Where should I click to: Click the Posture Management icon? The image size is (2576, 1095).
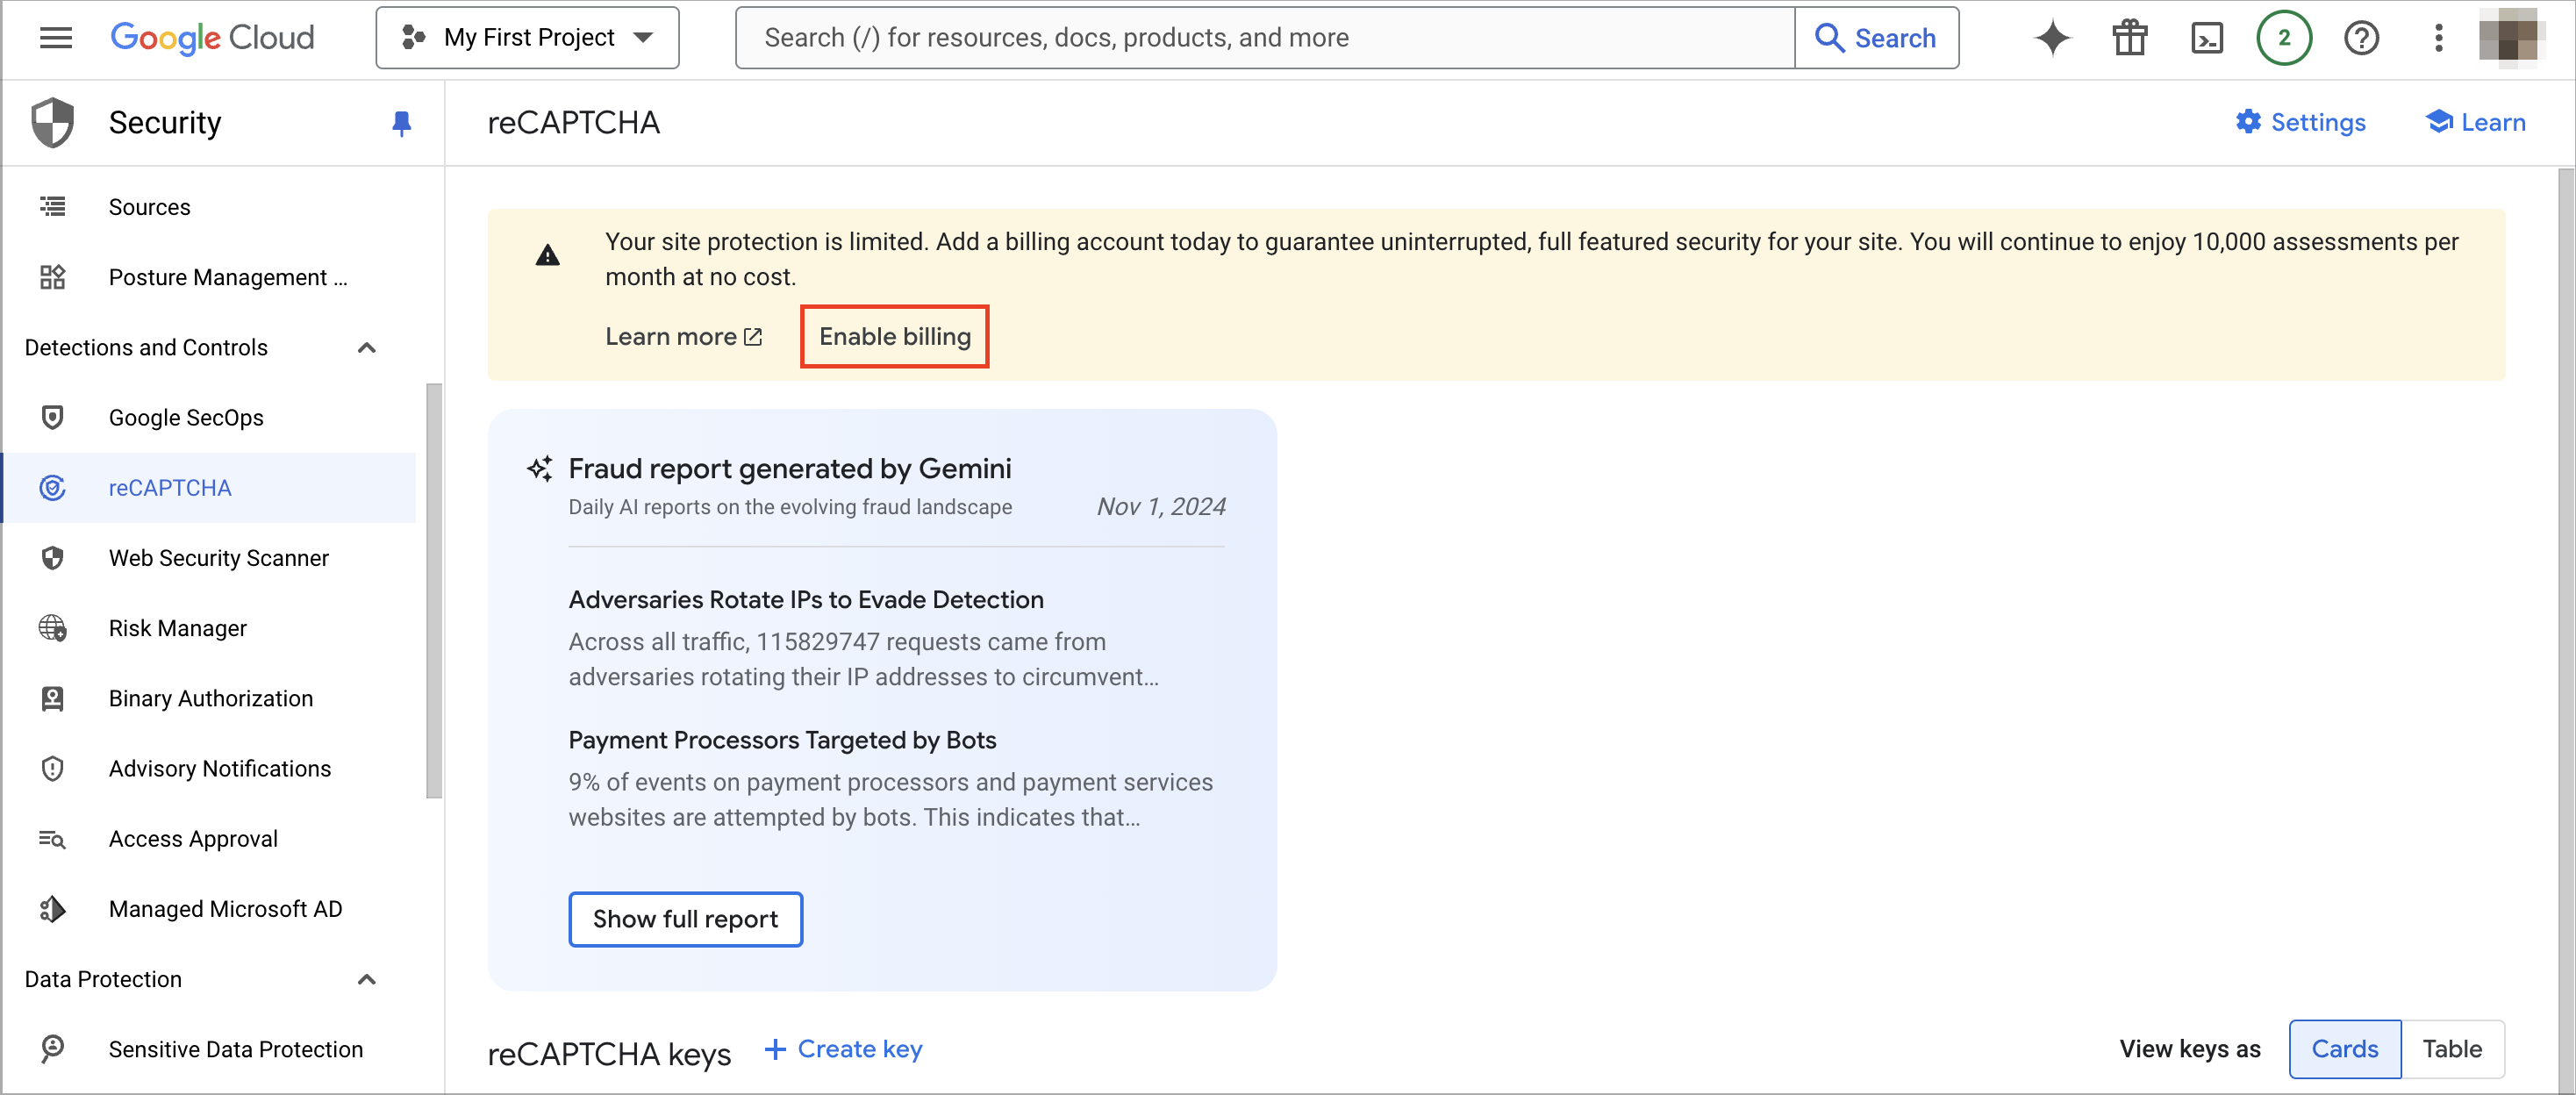click(x=53, y=277)
